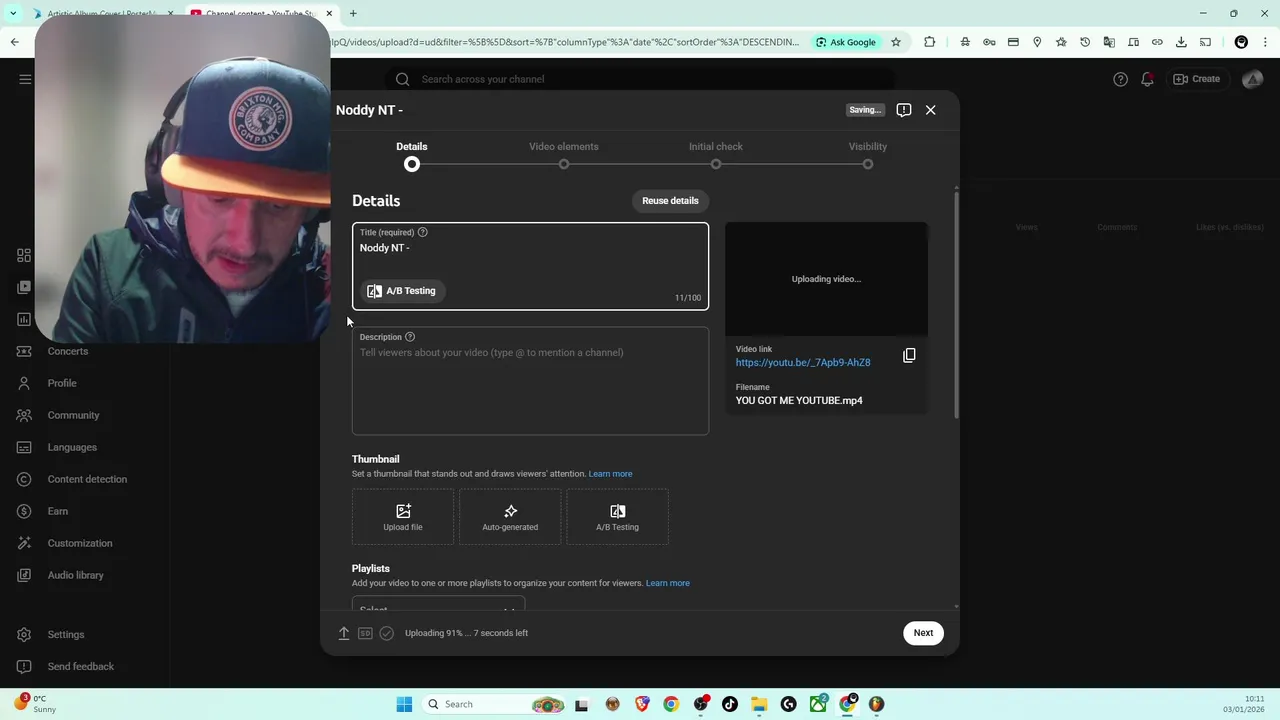The height and width of the screenshot is (720, 1280).
Task: Go to the Visibility step
Action: [x=868, y=154]
